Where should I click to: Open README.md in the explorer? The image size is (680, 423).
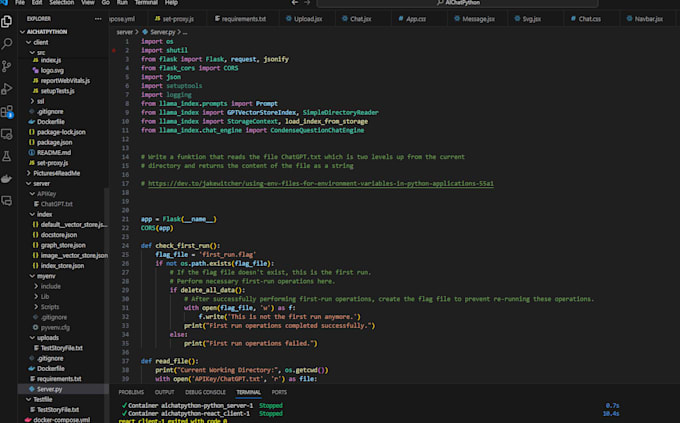click(x=54, y=153)
